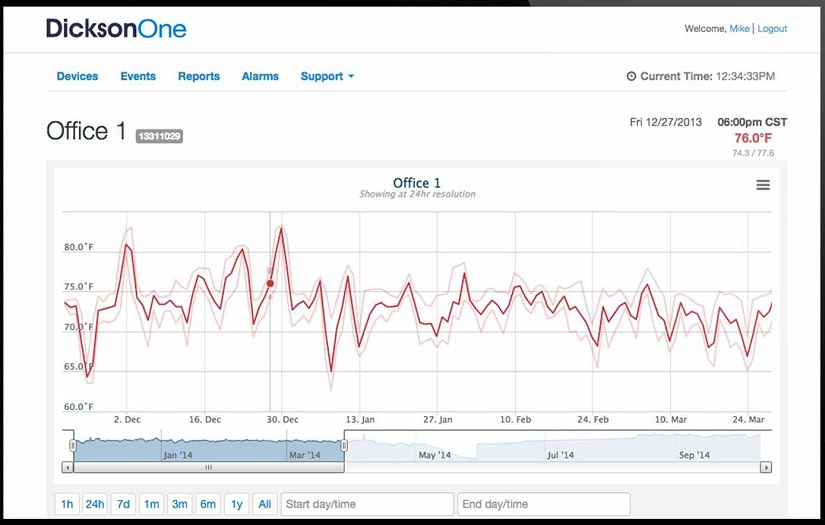Click the 74.3 / 77.6 min-max reading

point(753,153)
